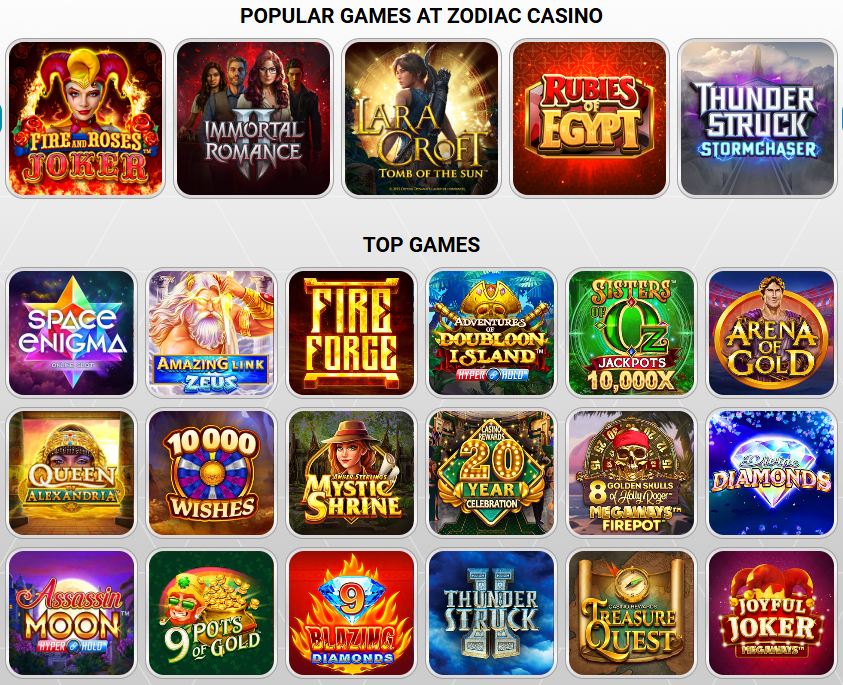Screen dimensions: 843x685
Task: Open the Space Enigma slot
Action: (72, 333)
